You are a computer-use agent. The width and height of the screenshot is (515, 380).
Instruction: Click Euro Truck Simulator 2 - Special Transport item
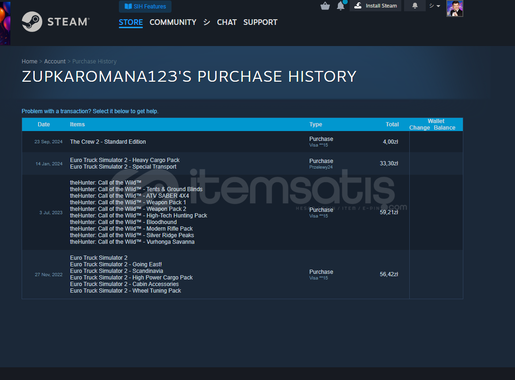pyautogui.click(x=123, y=167)
